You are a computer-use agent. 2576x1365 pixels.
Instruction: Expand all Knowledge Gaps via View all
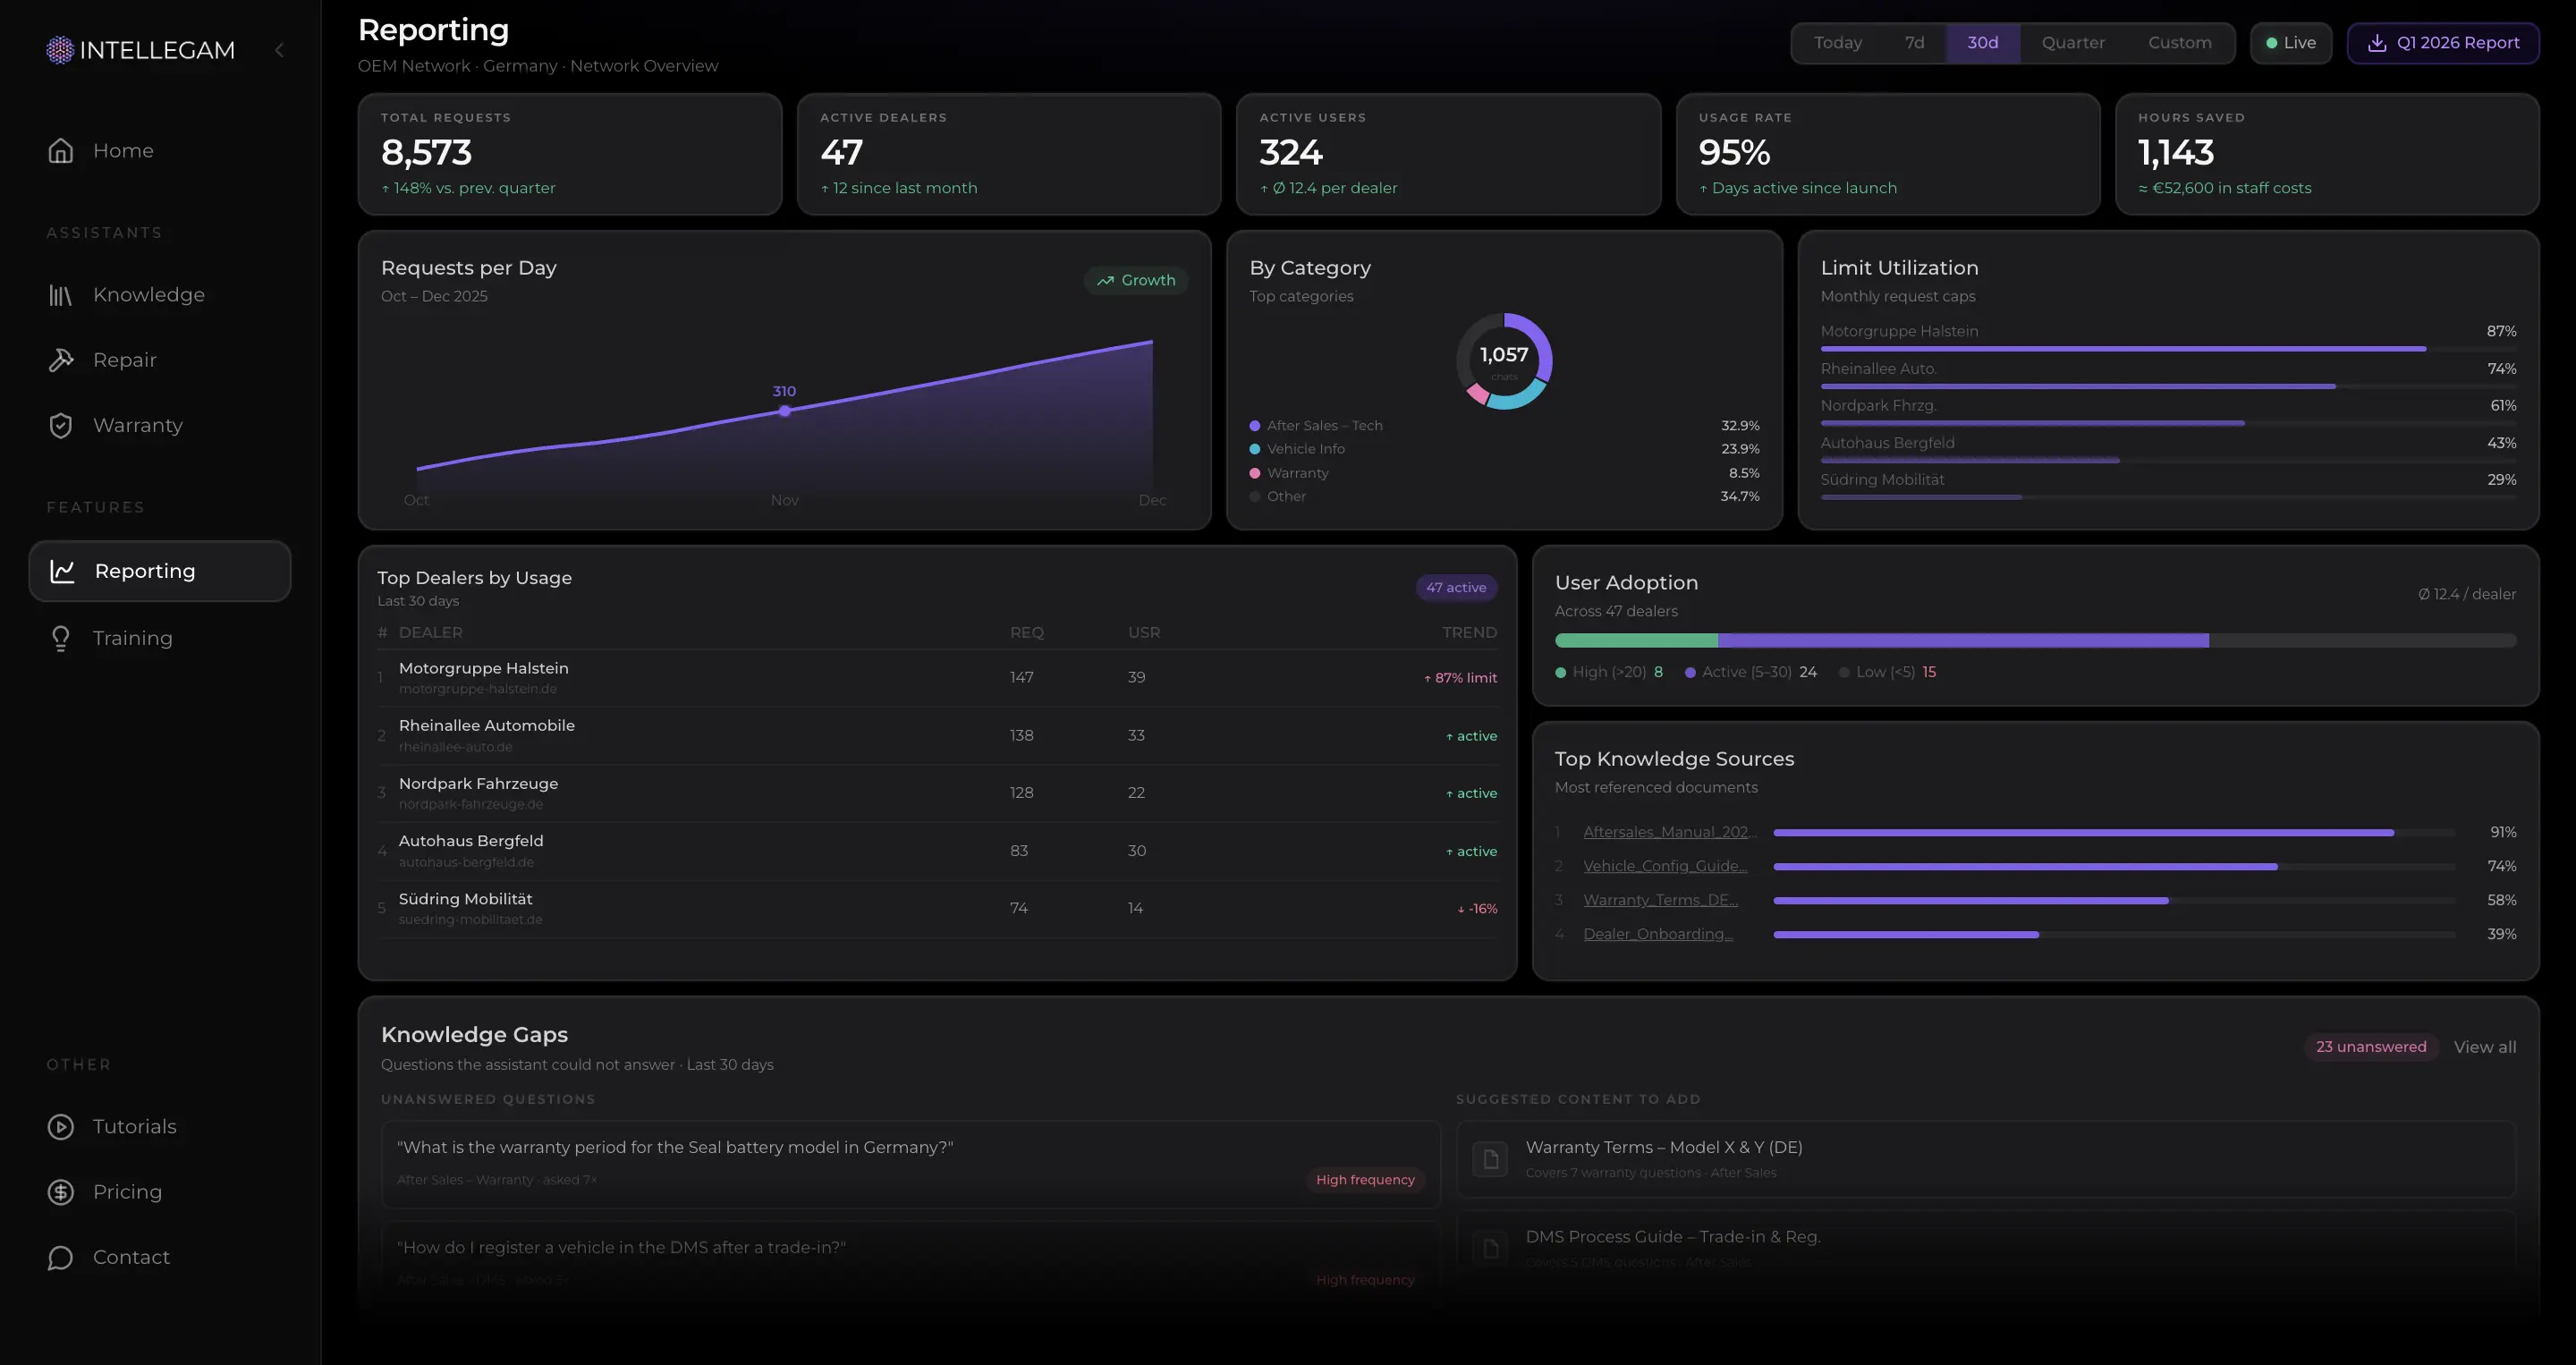tap(2484, 1046)
